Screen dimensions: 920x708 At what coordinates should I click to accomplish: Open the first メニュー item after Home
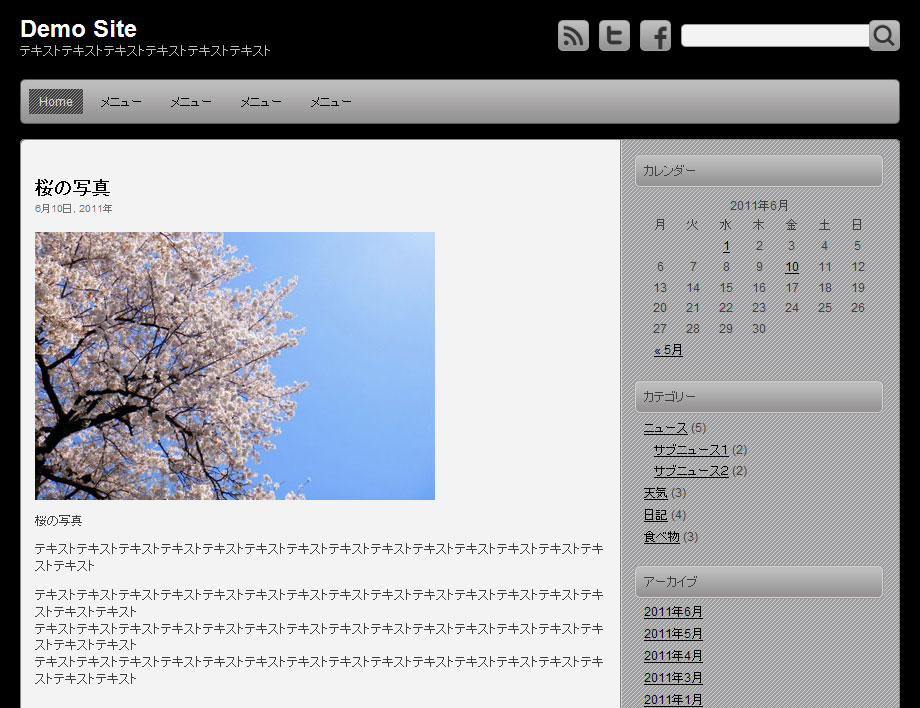pyautogui.click(x=121, y=102)
